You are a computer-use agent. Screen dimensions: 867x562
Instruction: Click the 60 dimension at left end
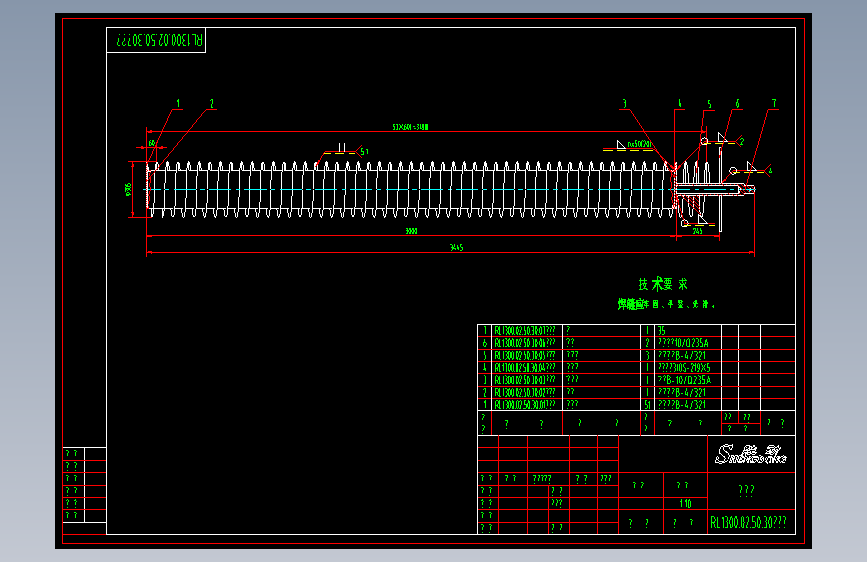point(152,143)
